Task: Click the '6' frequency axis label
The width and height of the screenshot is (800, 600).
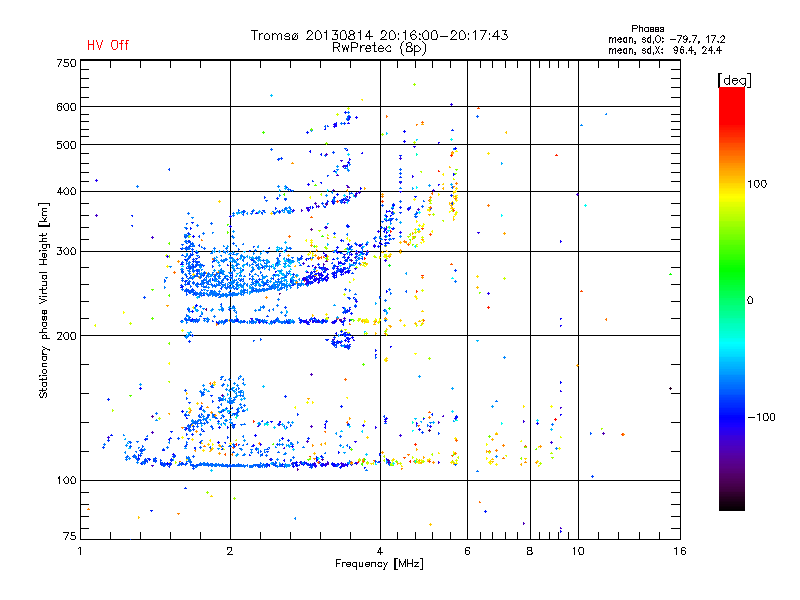Action: click(467, 551)
